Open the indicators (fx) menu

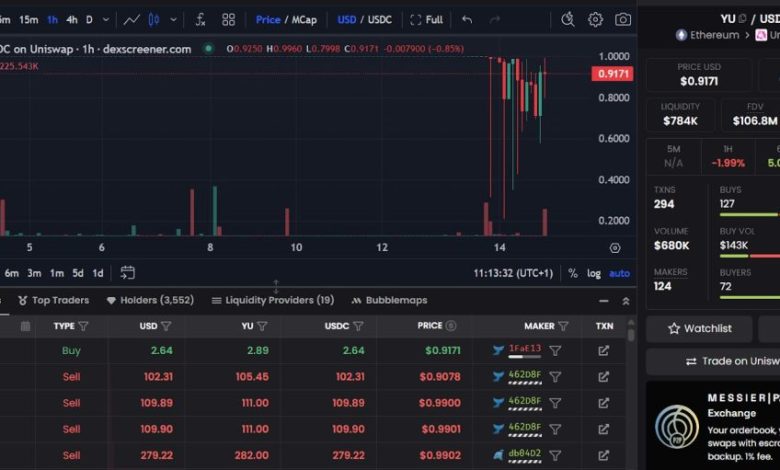tap(201, 19)
